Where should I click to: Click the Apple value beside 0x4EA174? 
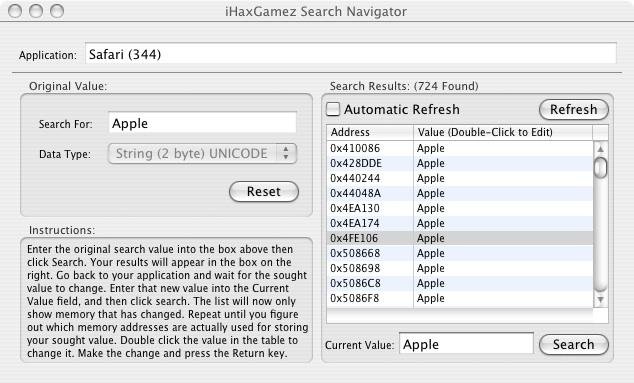click(431, 223)
